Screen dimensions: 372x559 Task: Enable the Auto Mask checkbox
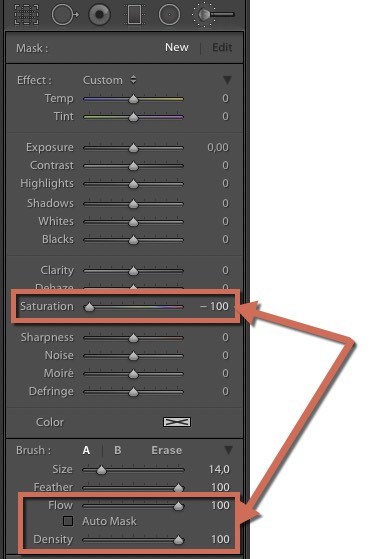coord(68,521)
